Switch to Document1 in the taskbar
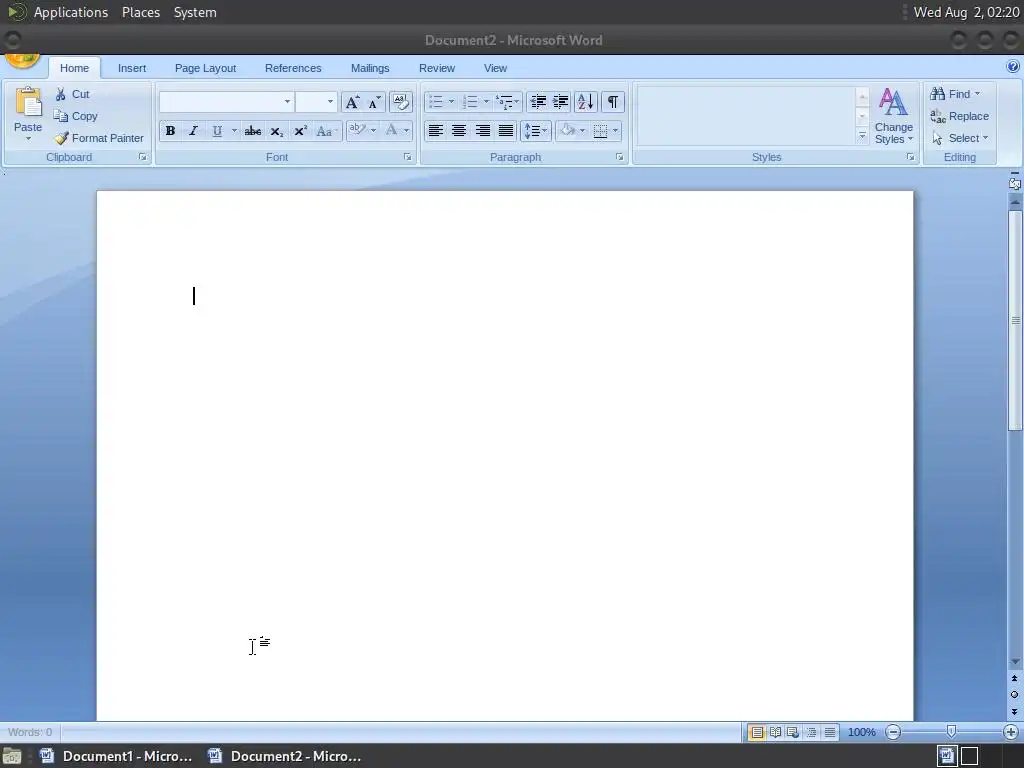The height and width of the screenshot is (768, 1024). [116, 756]
